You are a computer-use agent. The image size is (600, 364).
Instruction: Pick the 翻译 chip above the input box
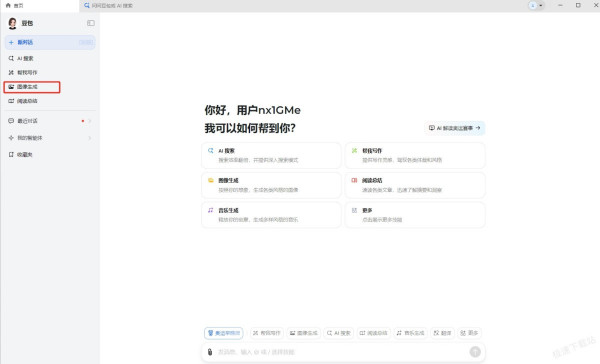coord(442,333)
